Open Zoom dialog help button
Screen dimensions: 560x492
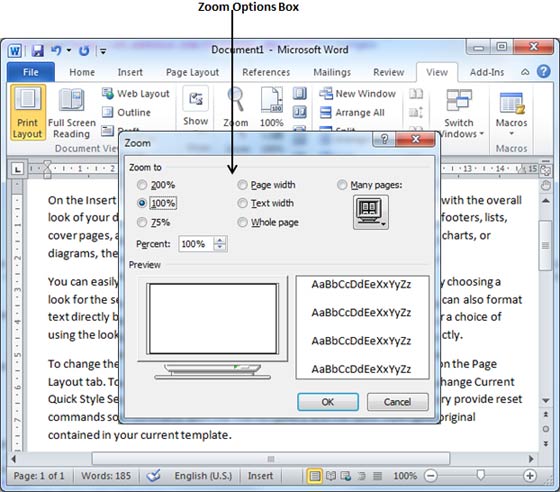(x=384, y=139)
